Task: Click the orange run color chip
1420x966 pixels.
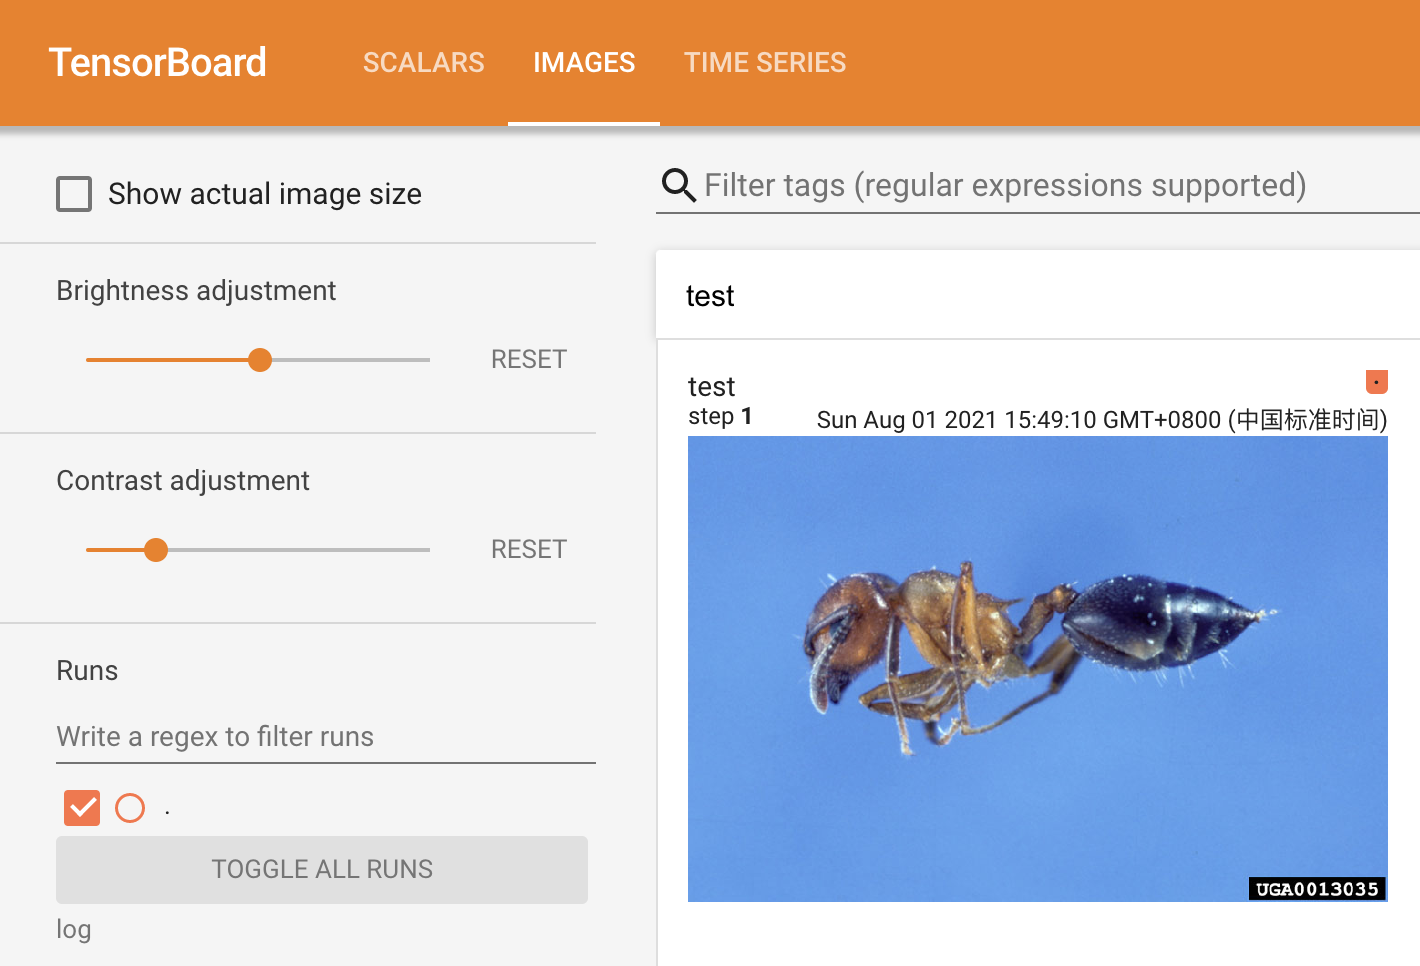Action: tap(1376, 381)
